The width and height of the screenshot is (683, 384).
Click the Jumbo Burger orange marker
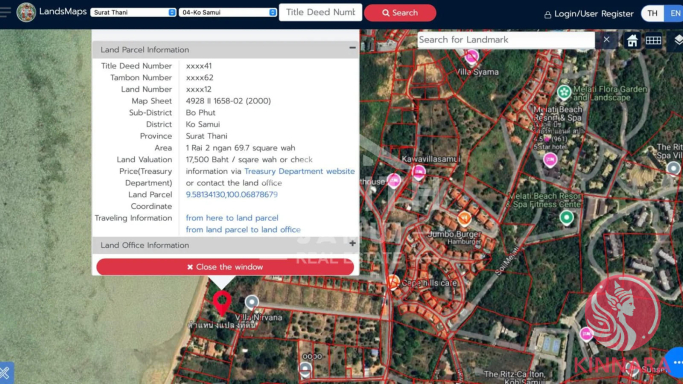click(x=464, y=218)
